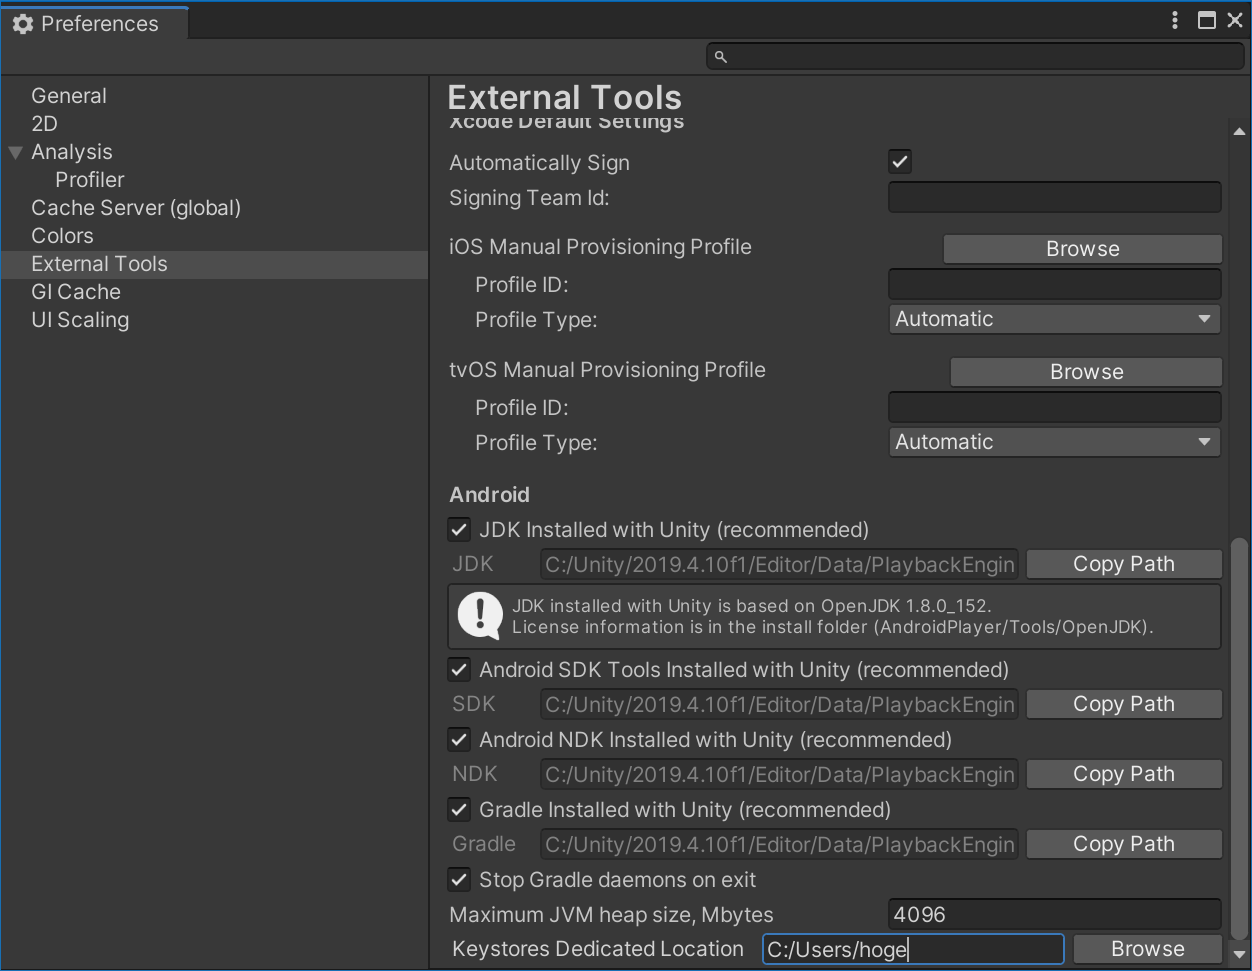Click the JDK info warning icon
Viewport: 1252px width, 971px height.
coord(480,615)
